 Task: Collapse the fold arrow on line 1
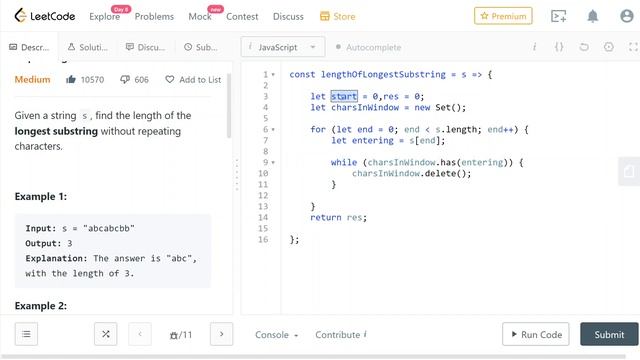273,75
